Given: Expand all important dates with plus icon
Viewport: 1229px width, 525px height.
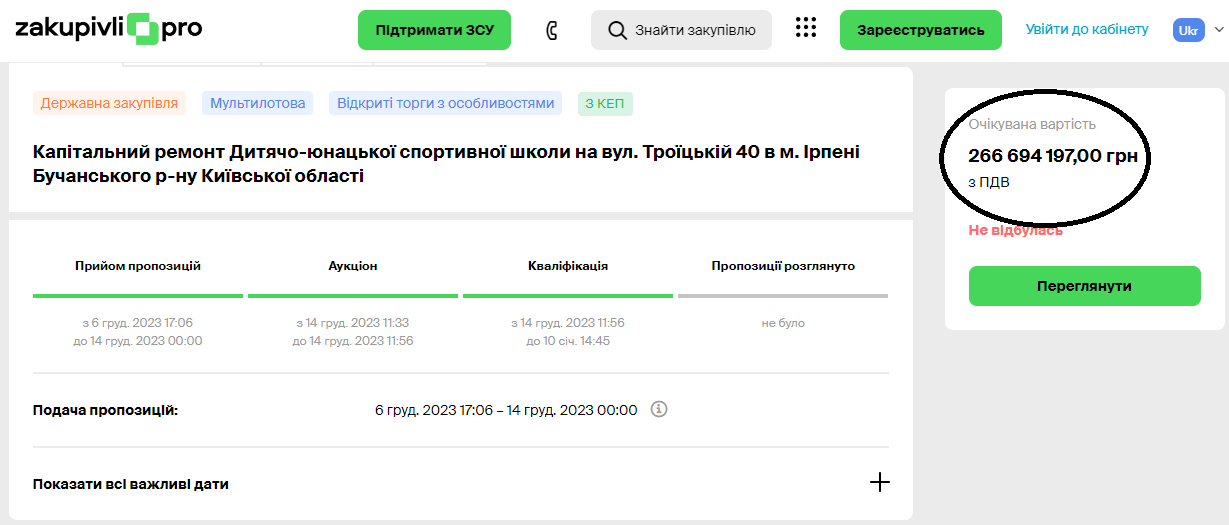Looking at the screenshot, I should point(879,483).
